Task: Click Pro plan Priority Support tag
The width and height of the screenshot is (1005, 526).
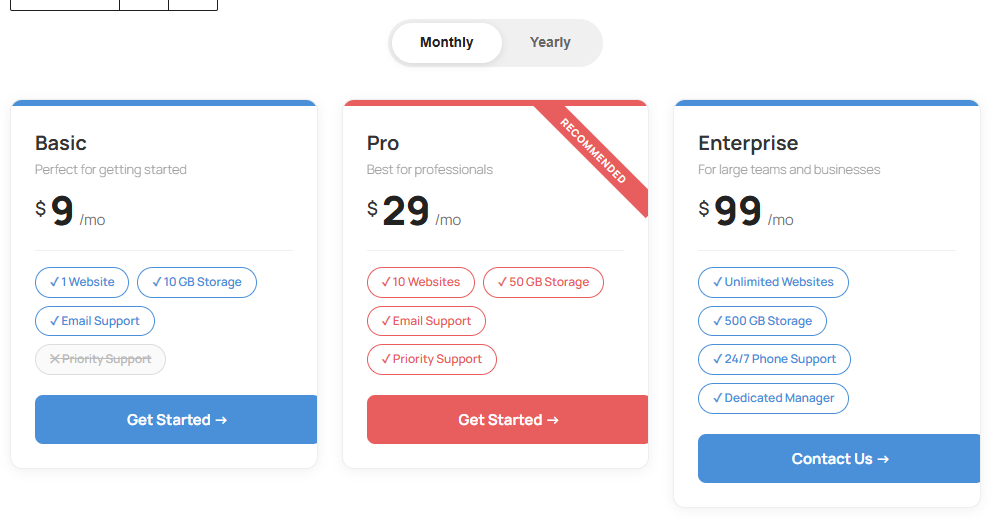Action: (431, 360)
